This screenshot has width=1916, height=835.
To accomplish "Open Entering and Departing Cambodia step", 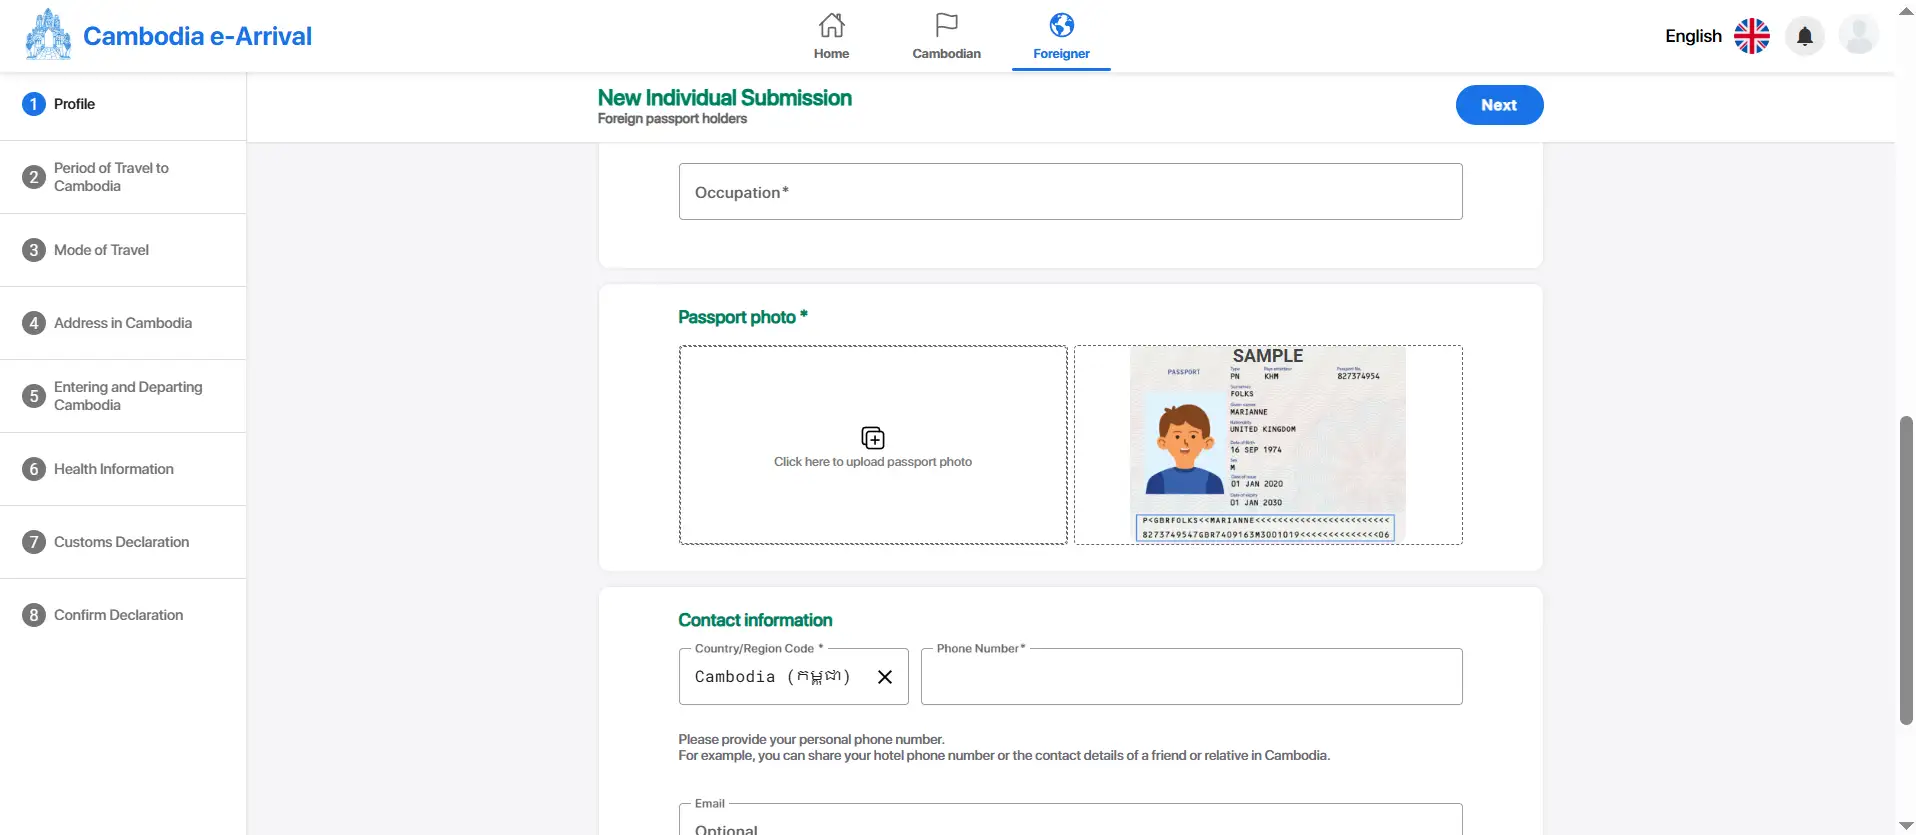I will coord(123,396).
